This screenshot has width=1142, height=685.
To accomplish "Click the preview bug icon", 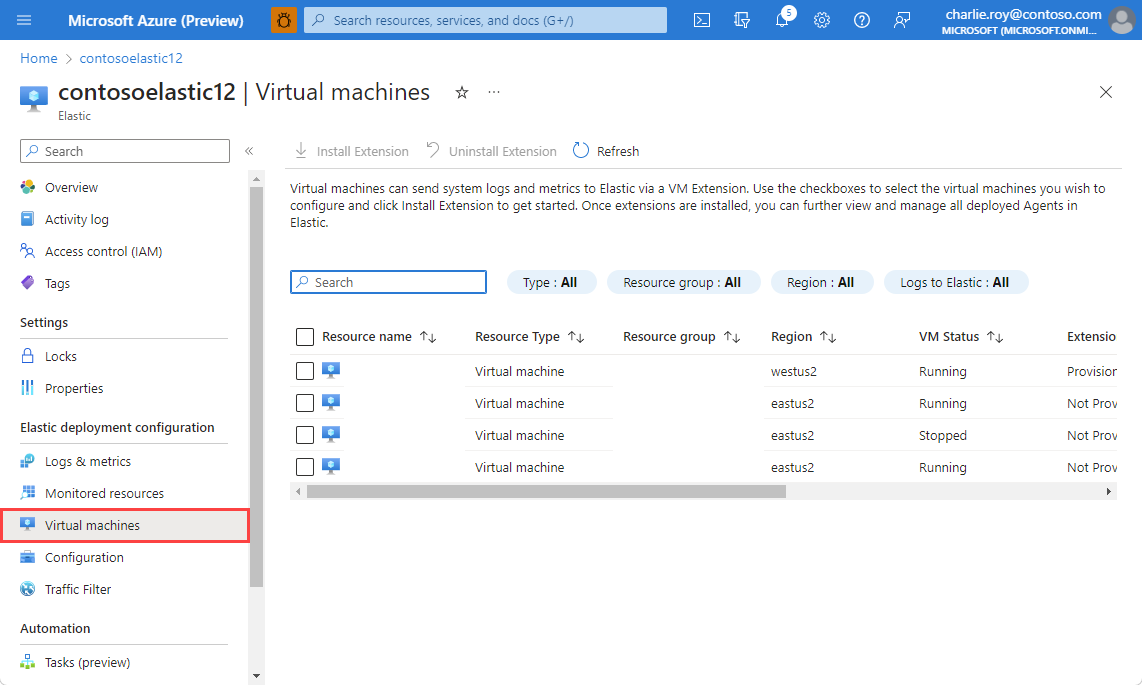I will pyautogui.click(x=284, y=20).
